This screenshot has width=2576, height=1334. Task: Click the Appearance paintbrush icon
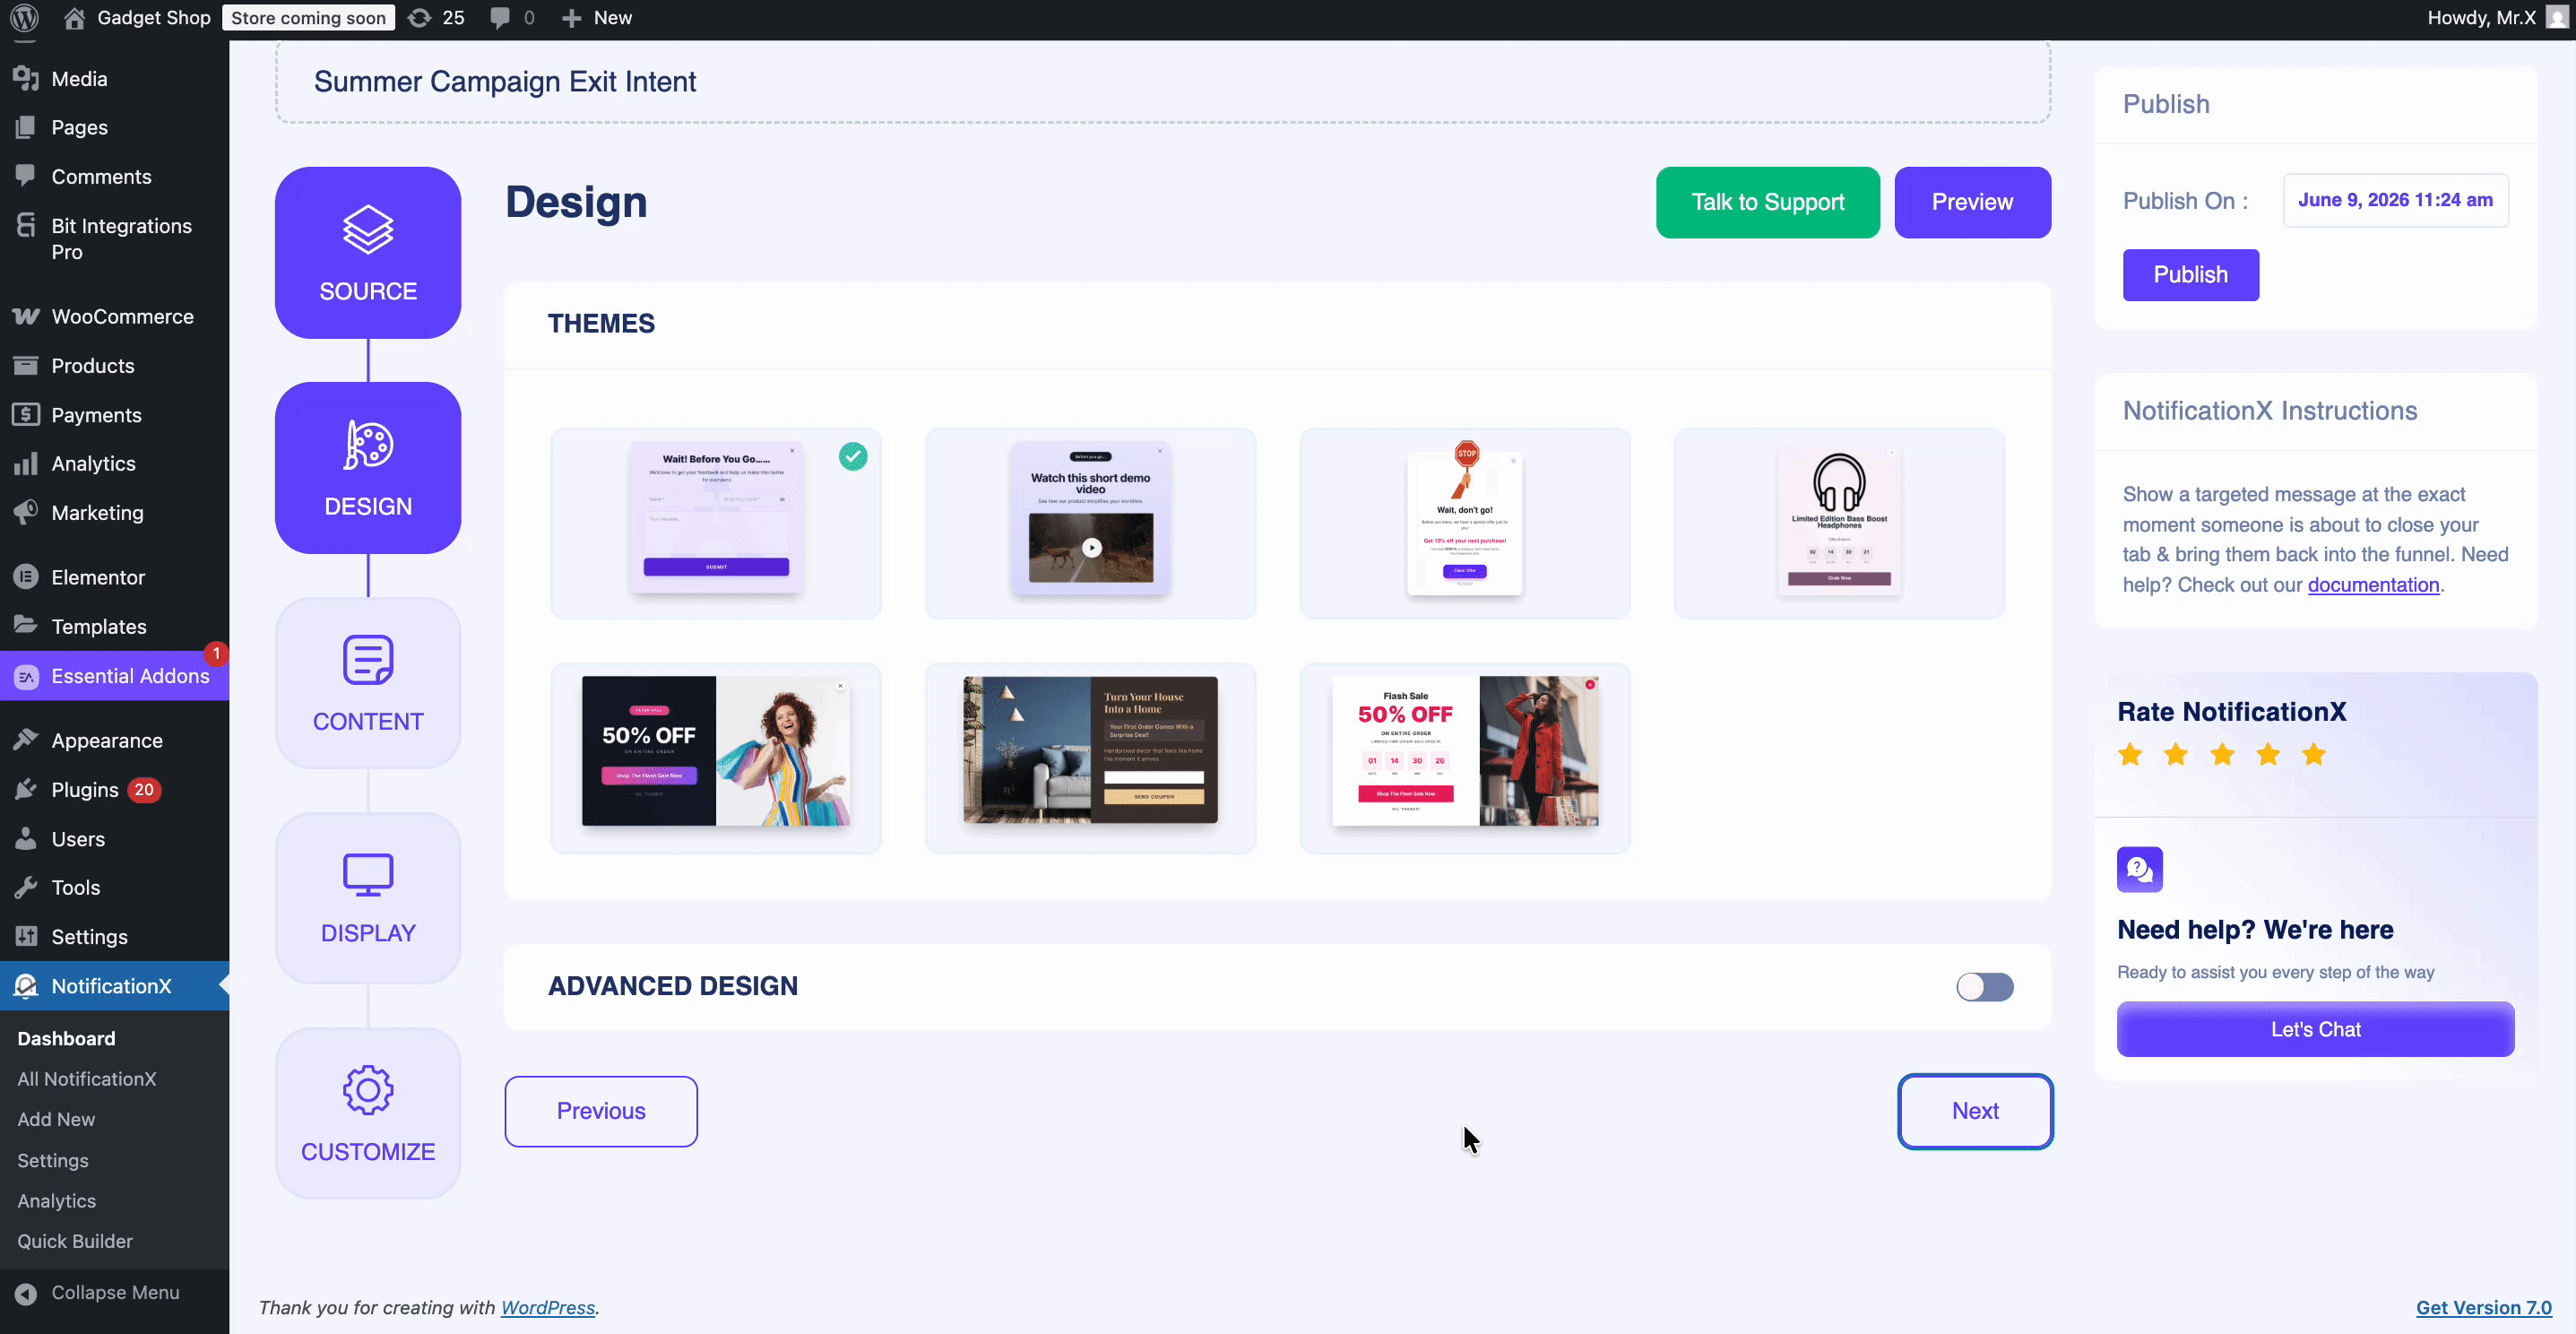[x=26, y=740]
